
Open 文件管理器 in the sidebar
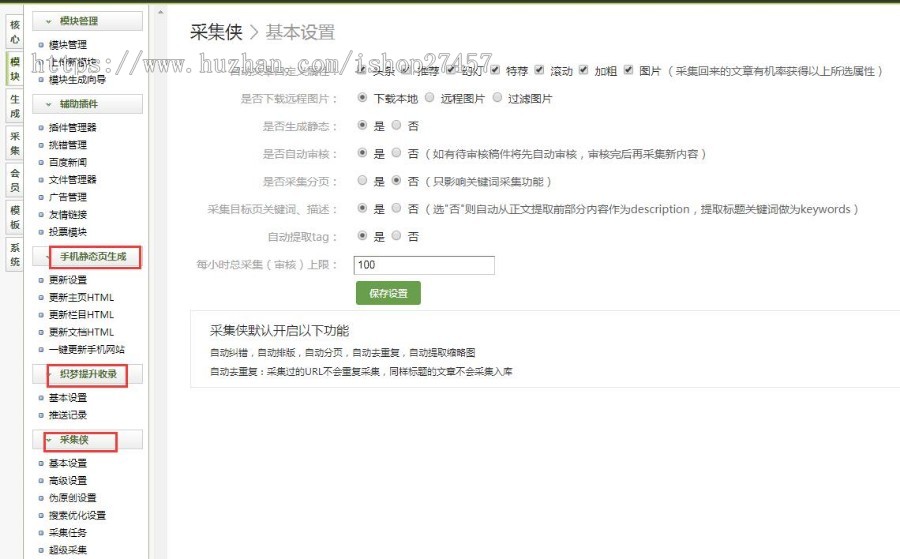click(x=72, y=180)
